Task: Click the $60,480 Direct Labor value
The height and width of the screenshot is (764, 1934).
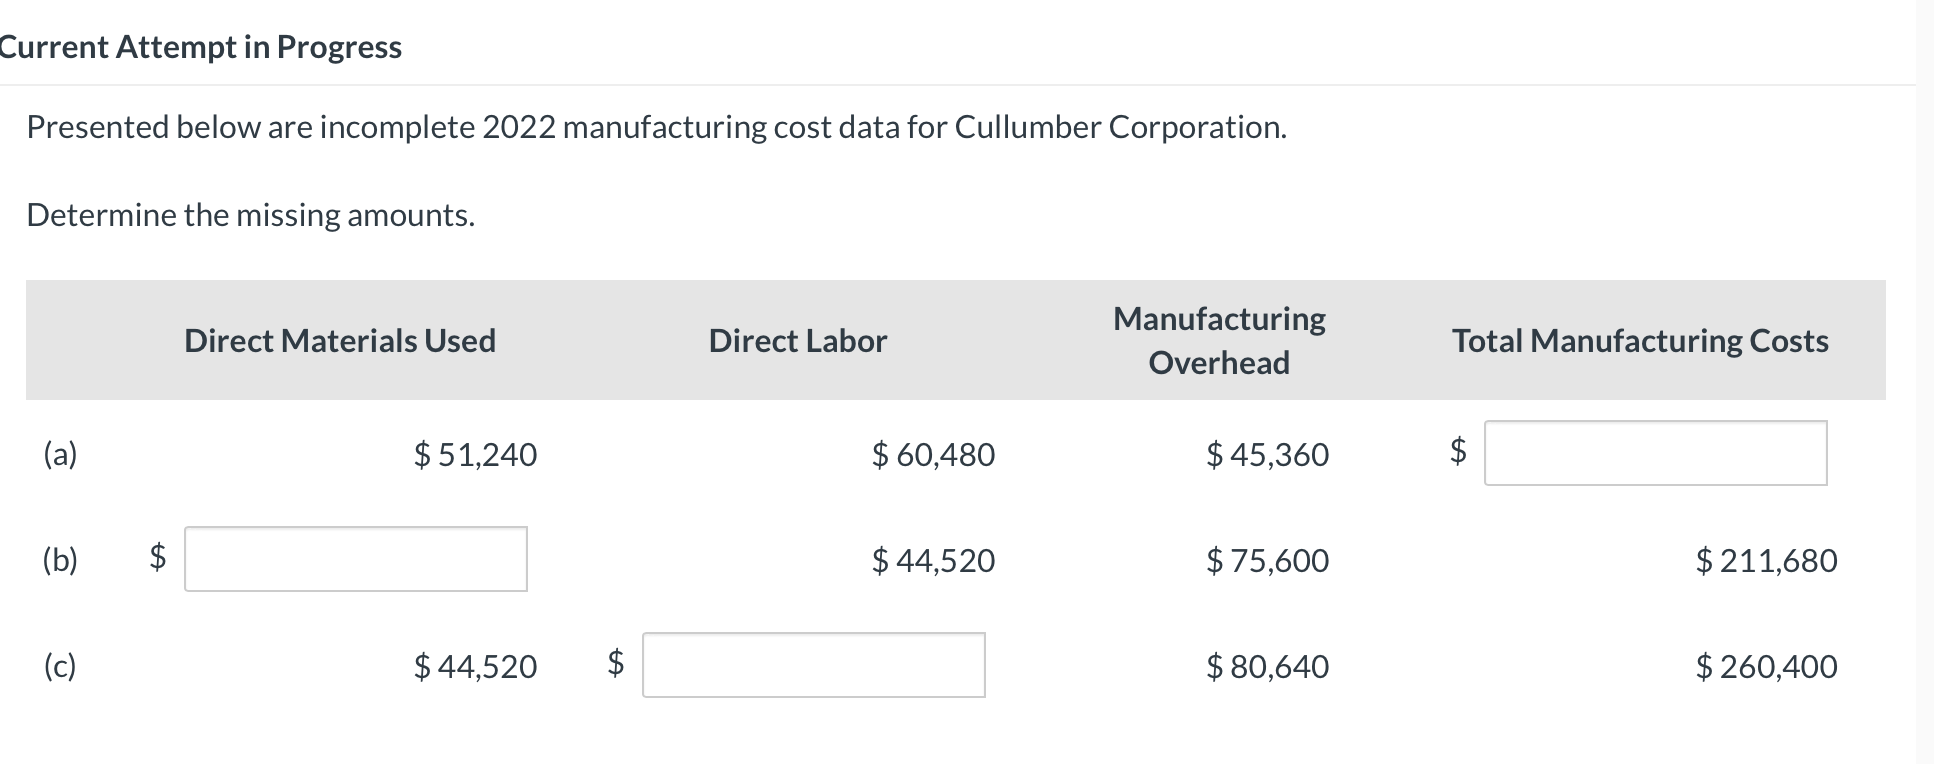Action: 932,455
